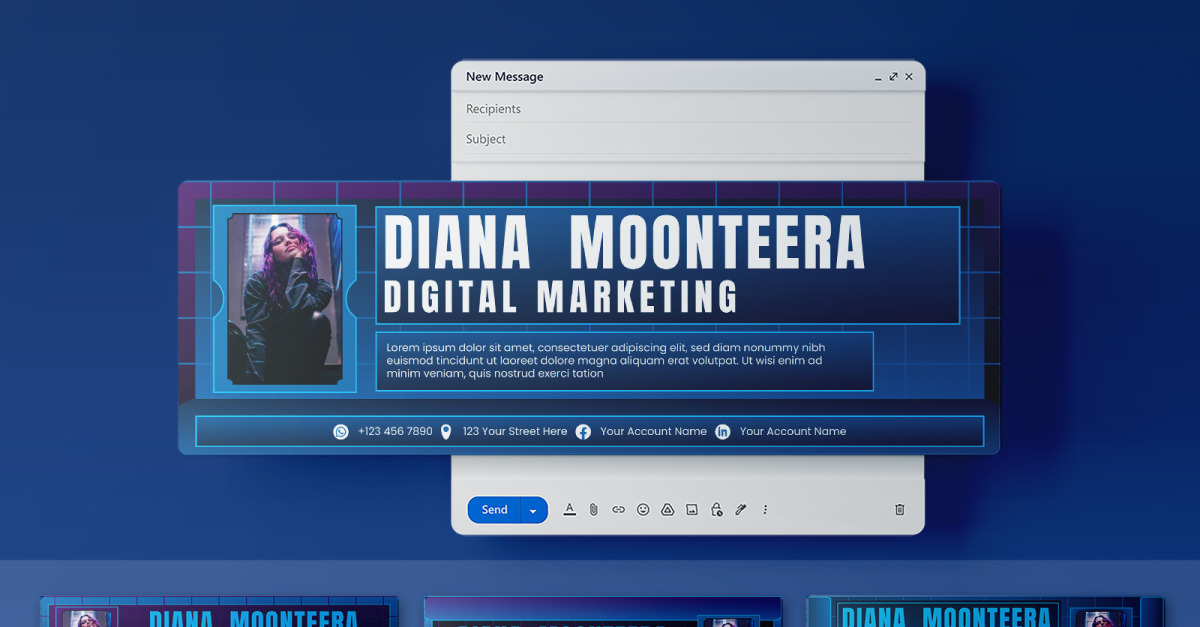Click the Recipients input field
Screen dimensions: 1200x627
pyautogui.click(x=600, y=108)
